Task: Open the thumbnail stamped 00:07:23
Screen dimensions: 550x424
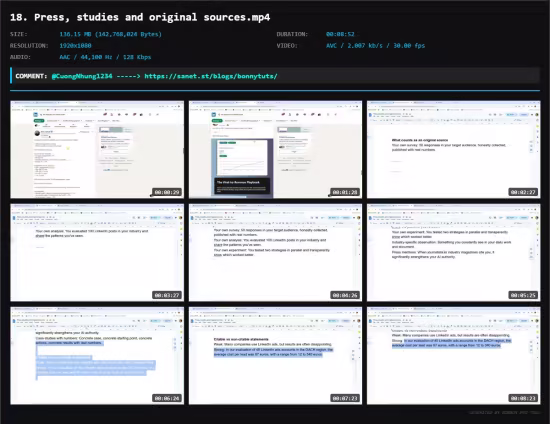Action: coord(275,356)
